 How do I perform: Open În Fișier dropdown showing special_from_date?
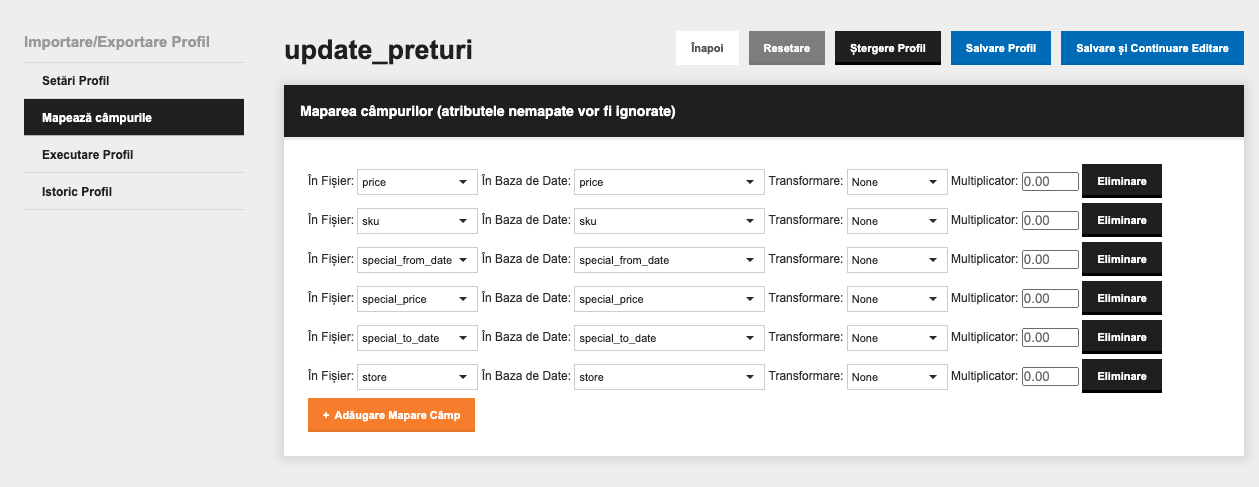[x=417, y=260]
